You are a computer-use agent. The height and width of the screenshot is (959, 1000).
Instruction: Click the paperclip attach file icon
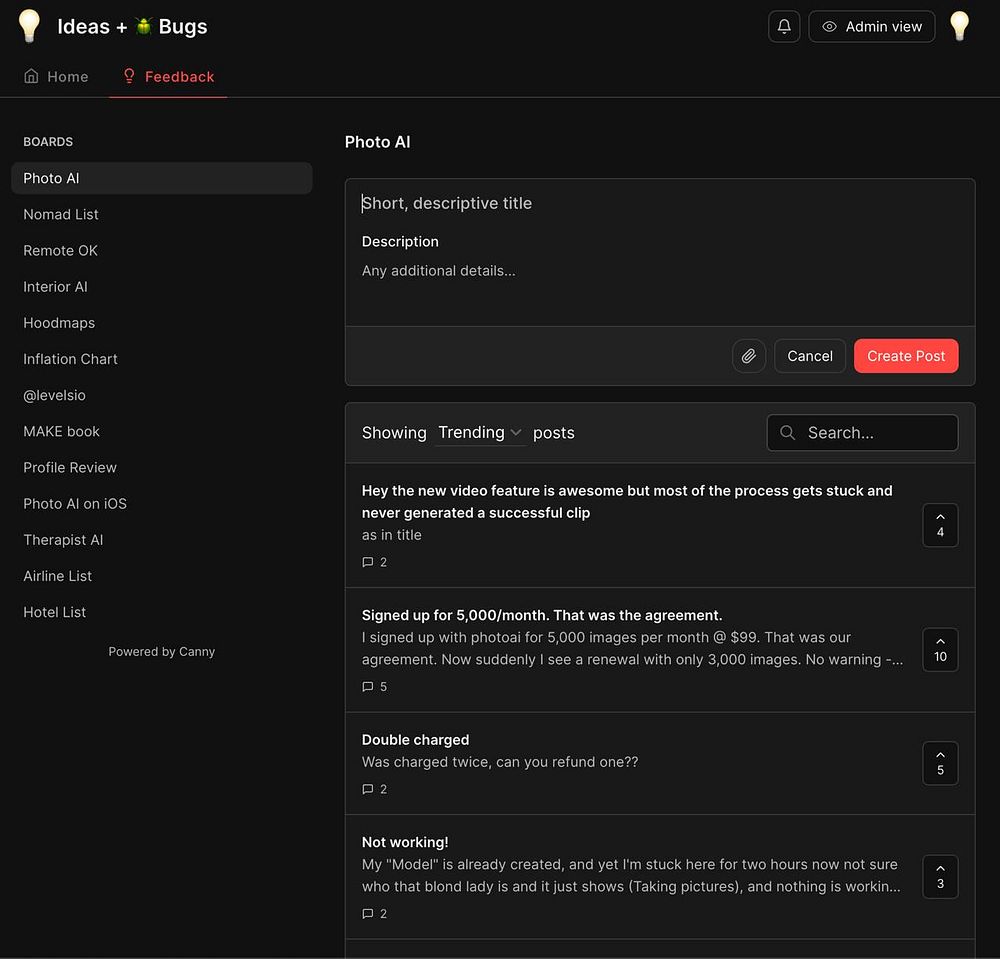point(749,356)
